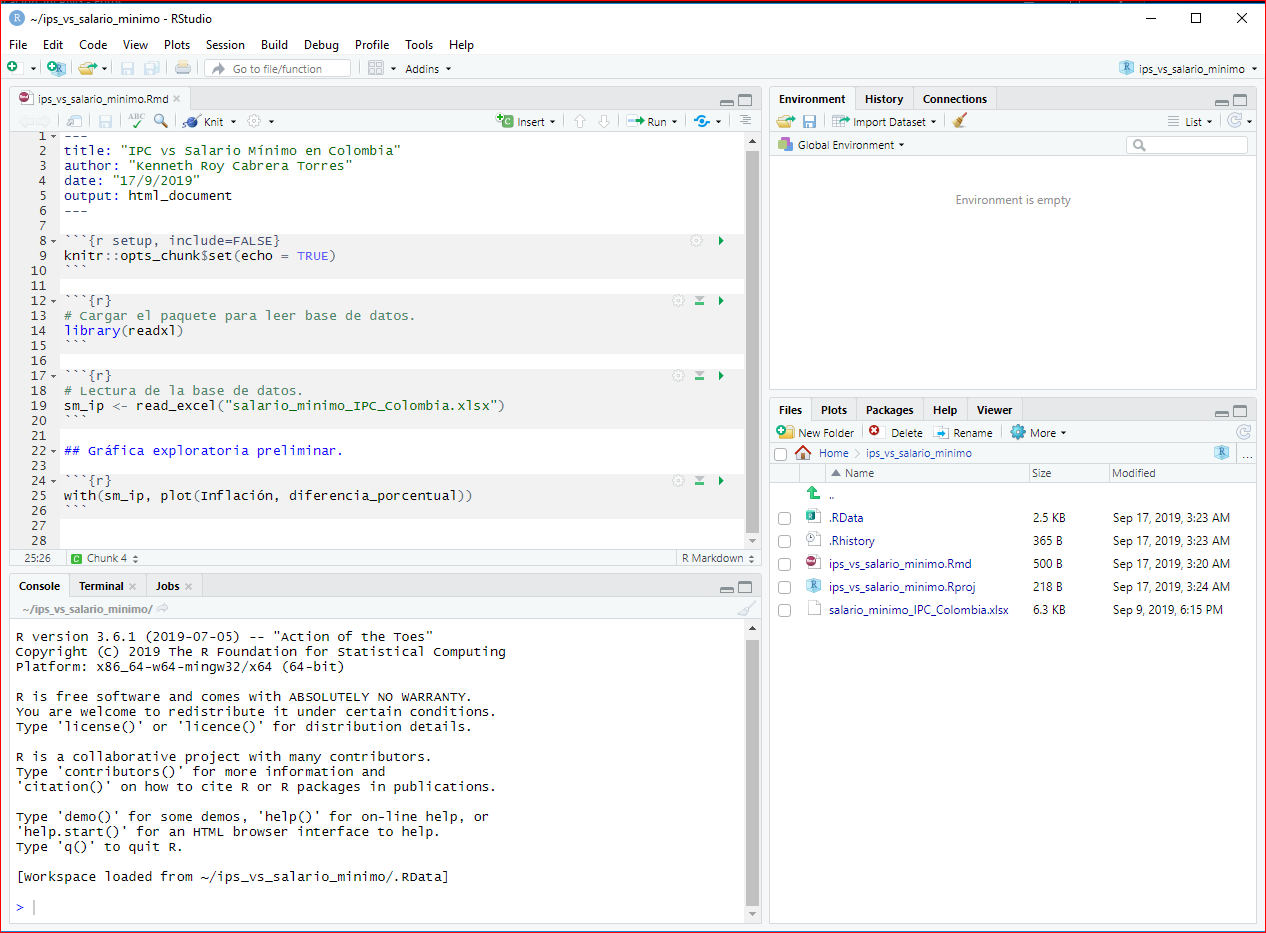Sort files by the Modified column header

[x=1133, y=473]
